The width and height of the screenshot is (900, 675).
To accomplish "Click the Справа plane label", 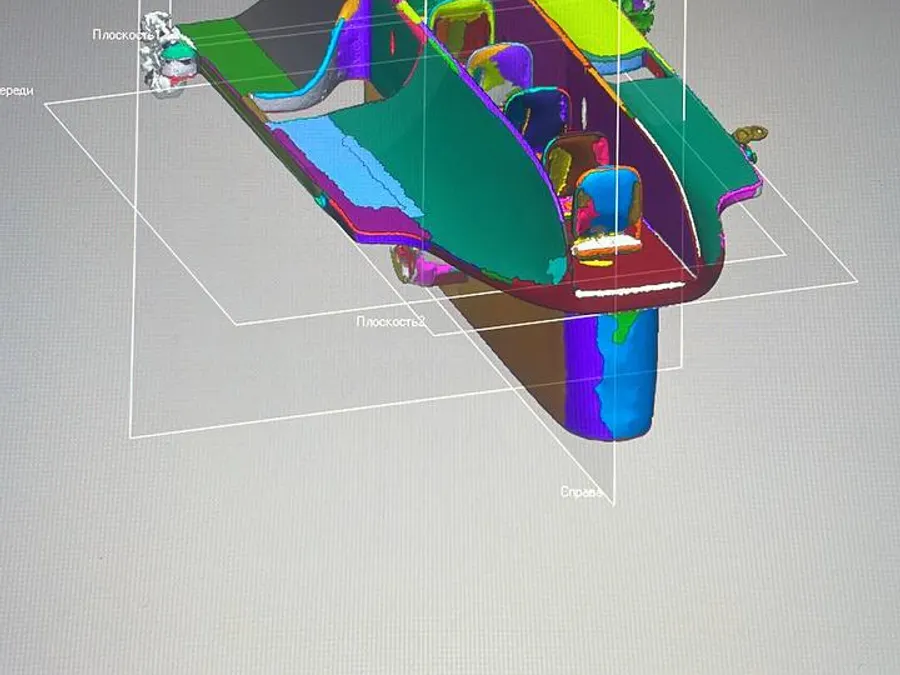I will tap(581, 492).
